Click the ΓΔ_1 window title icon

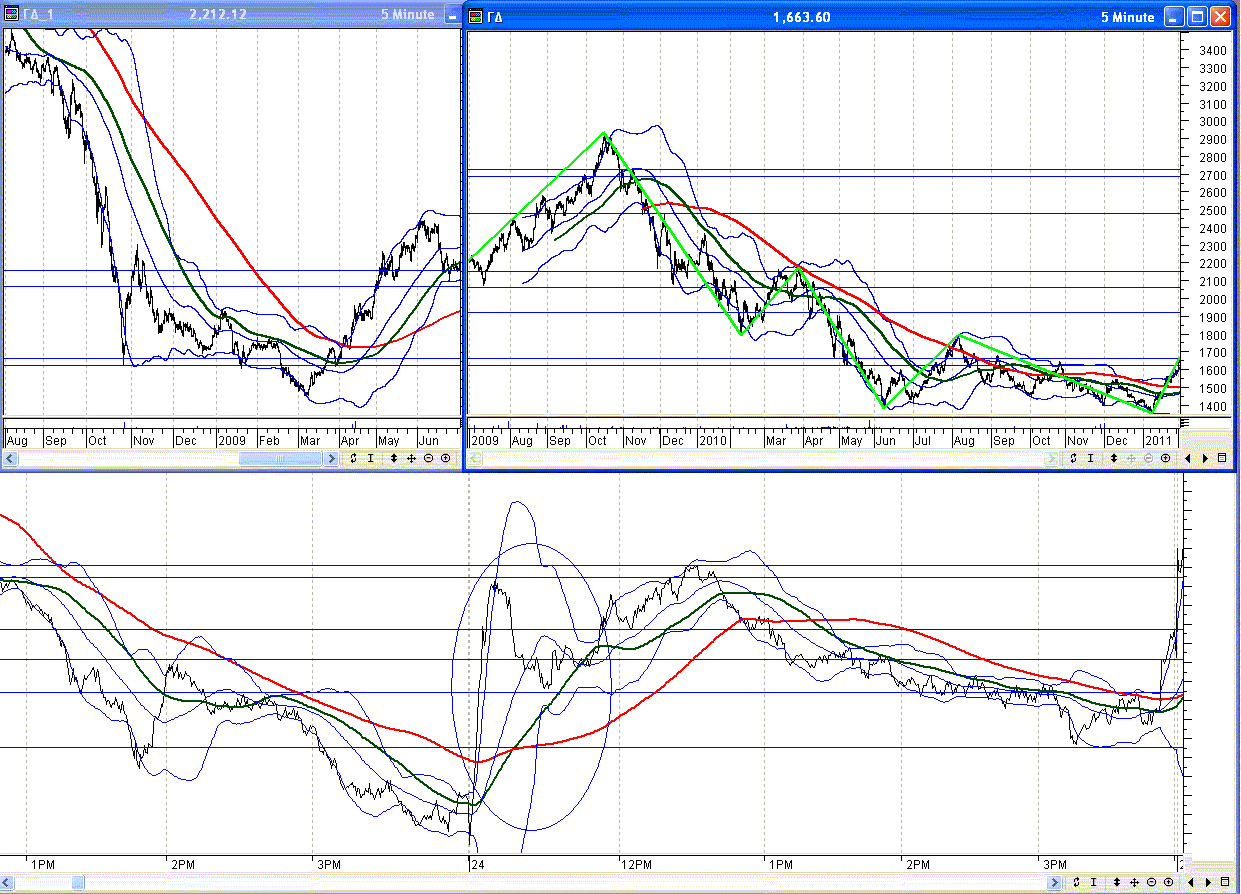(x=12, y=15)
